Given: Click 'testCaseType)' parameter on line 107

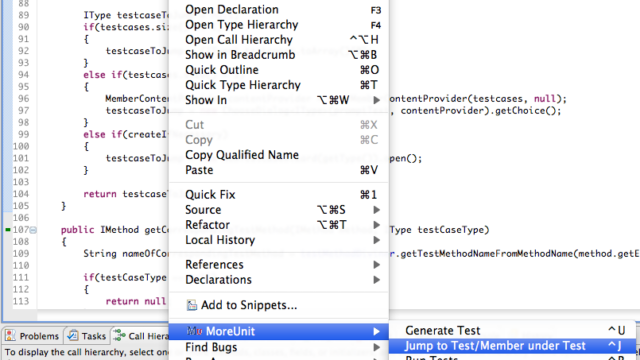Looking at the screenshot, I should coord(453,230).
